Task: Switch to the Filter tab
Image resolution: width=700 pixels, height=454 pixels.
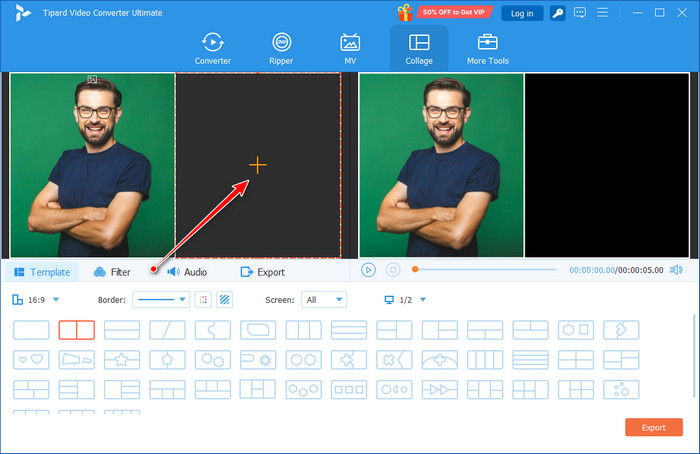Action: tap(112, 272)
